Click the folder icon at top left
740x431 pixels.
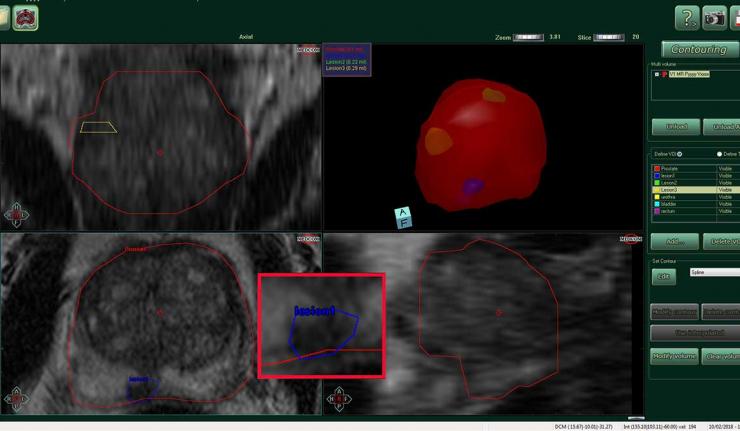click(x=3, y=17)
